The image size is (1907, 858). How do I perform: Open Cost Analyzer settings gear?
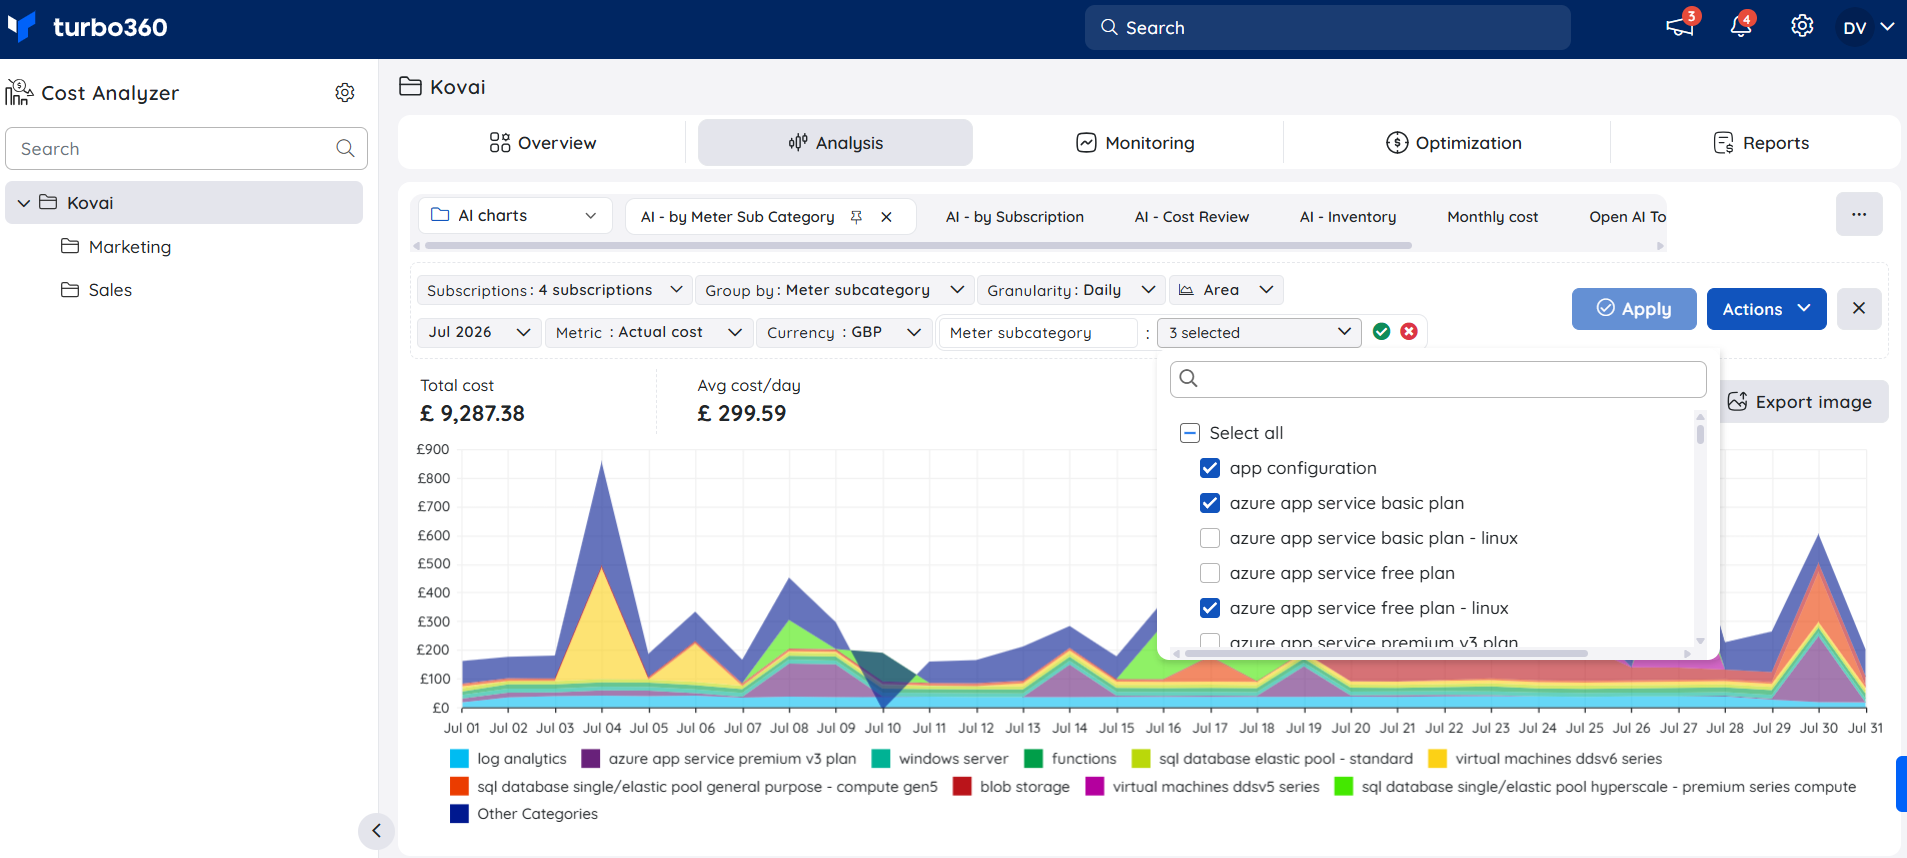[345, 92]
